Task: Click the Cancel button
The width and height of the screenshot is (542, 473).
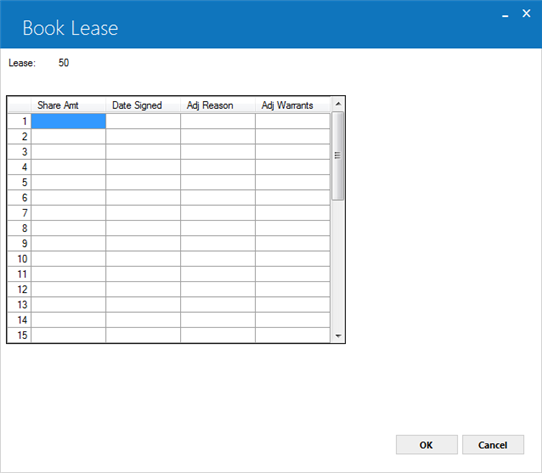Action: (493, 445)
